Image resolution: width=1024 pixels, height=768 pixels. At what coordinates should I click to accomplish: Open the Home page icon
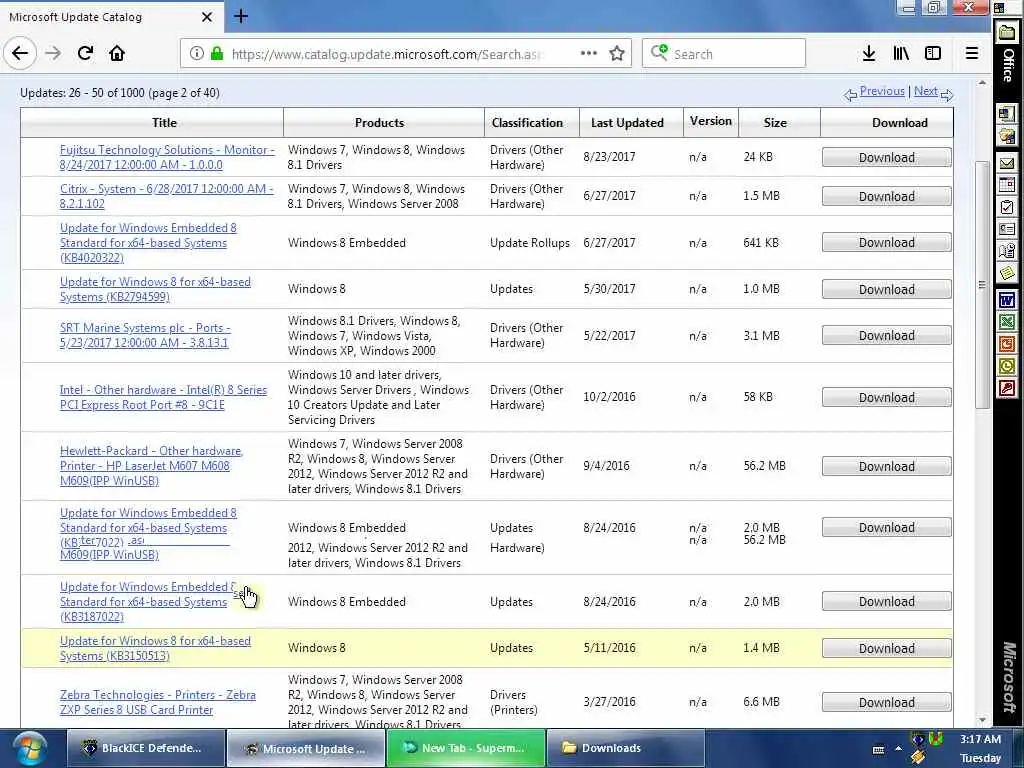pos(117,53)
